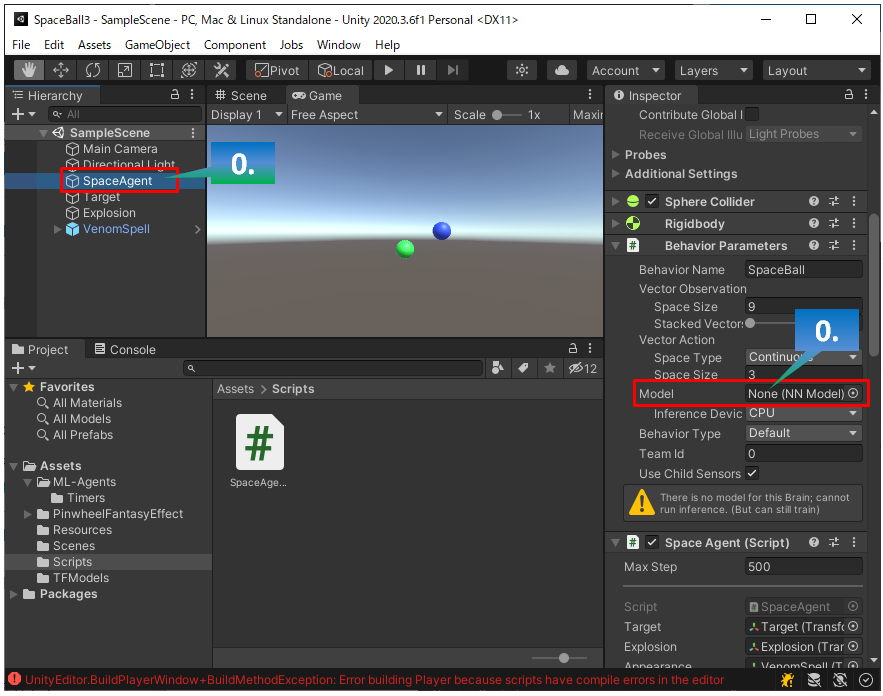Viewport: 883px width, 696px height.
Task: Expand VenomSpell in Hierarchy
Action: [x=57, y=229]
